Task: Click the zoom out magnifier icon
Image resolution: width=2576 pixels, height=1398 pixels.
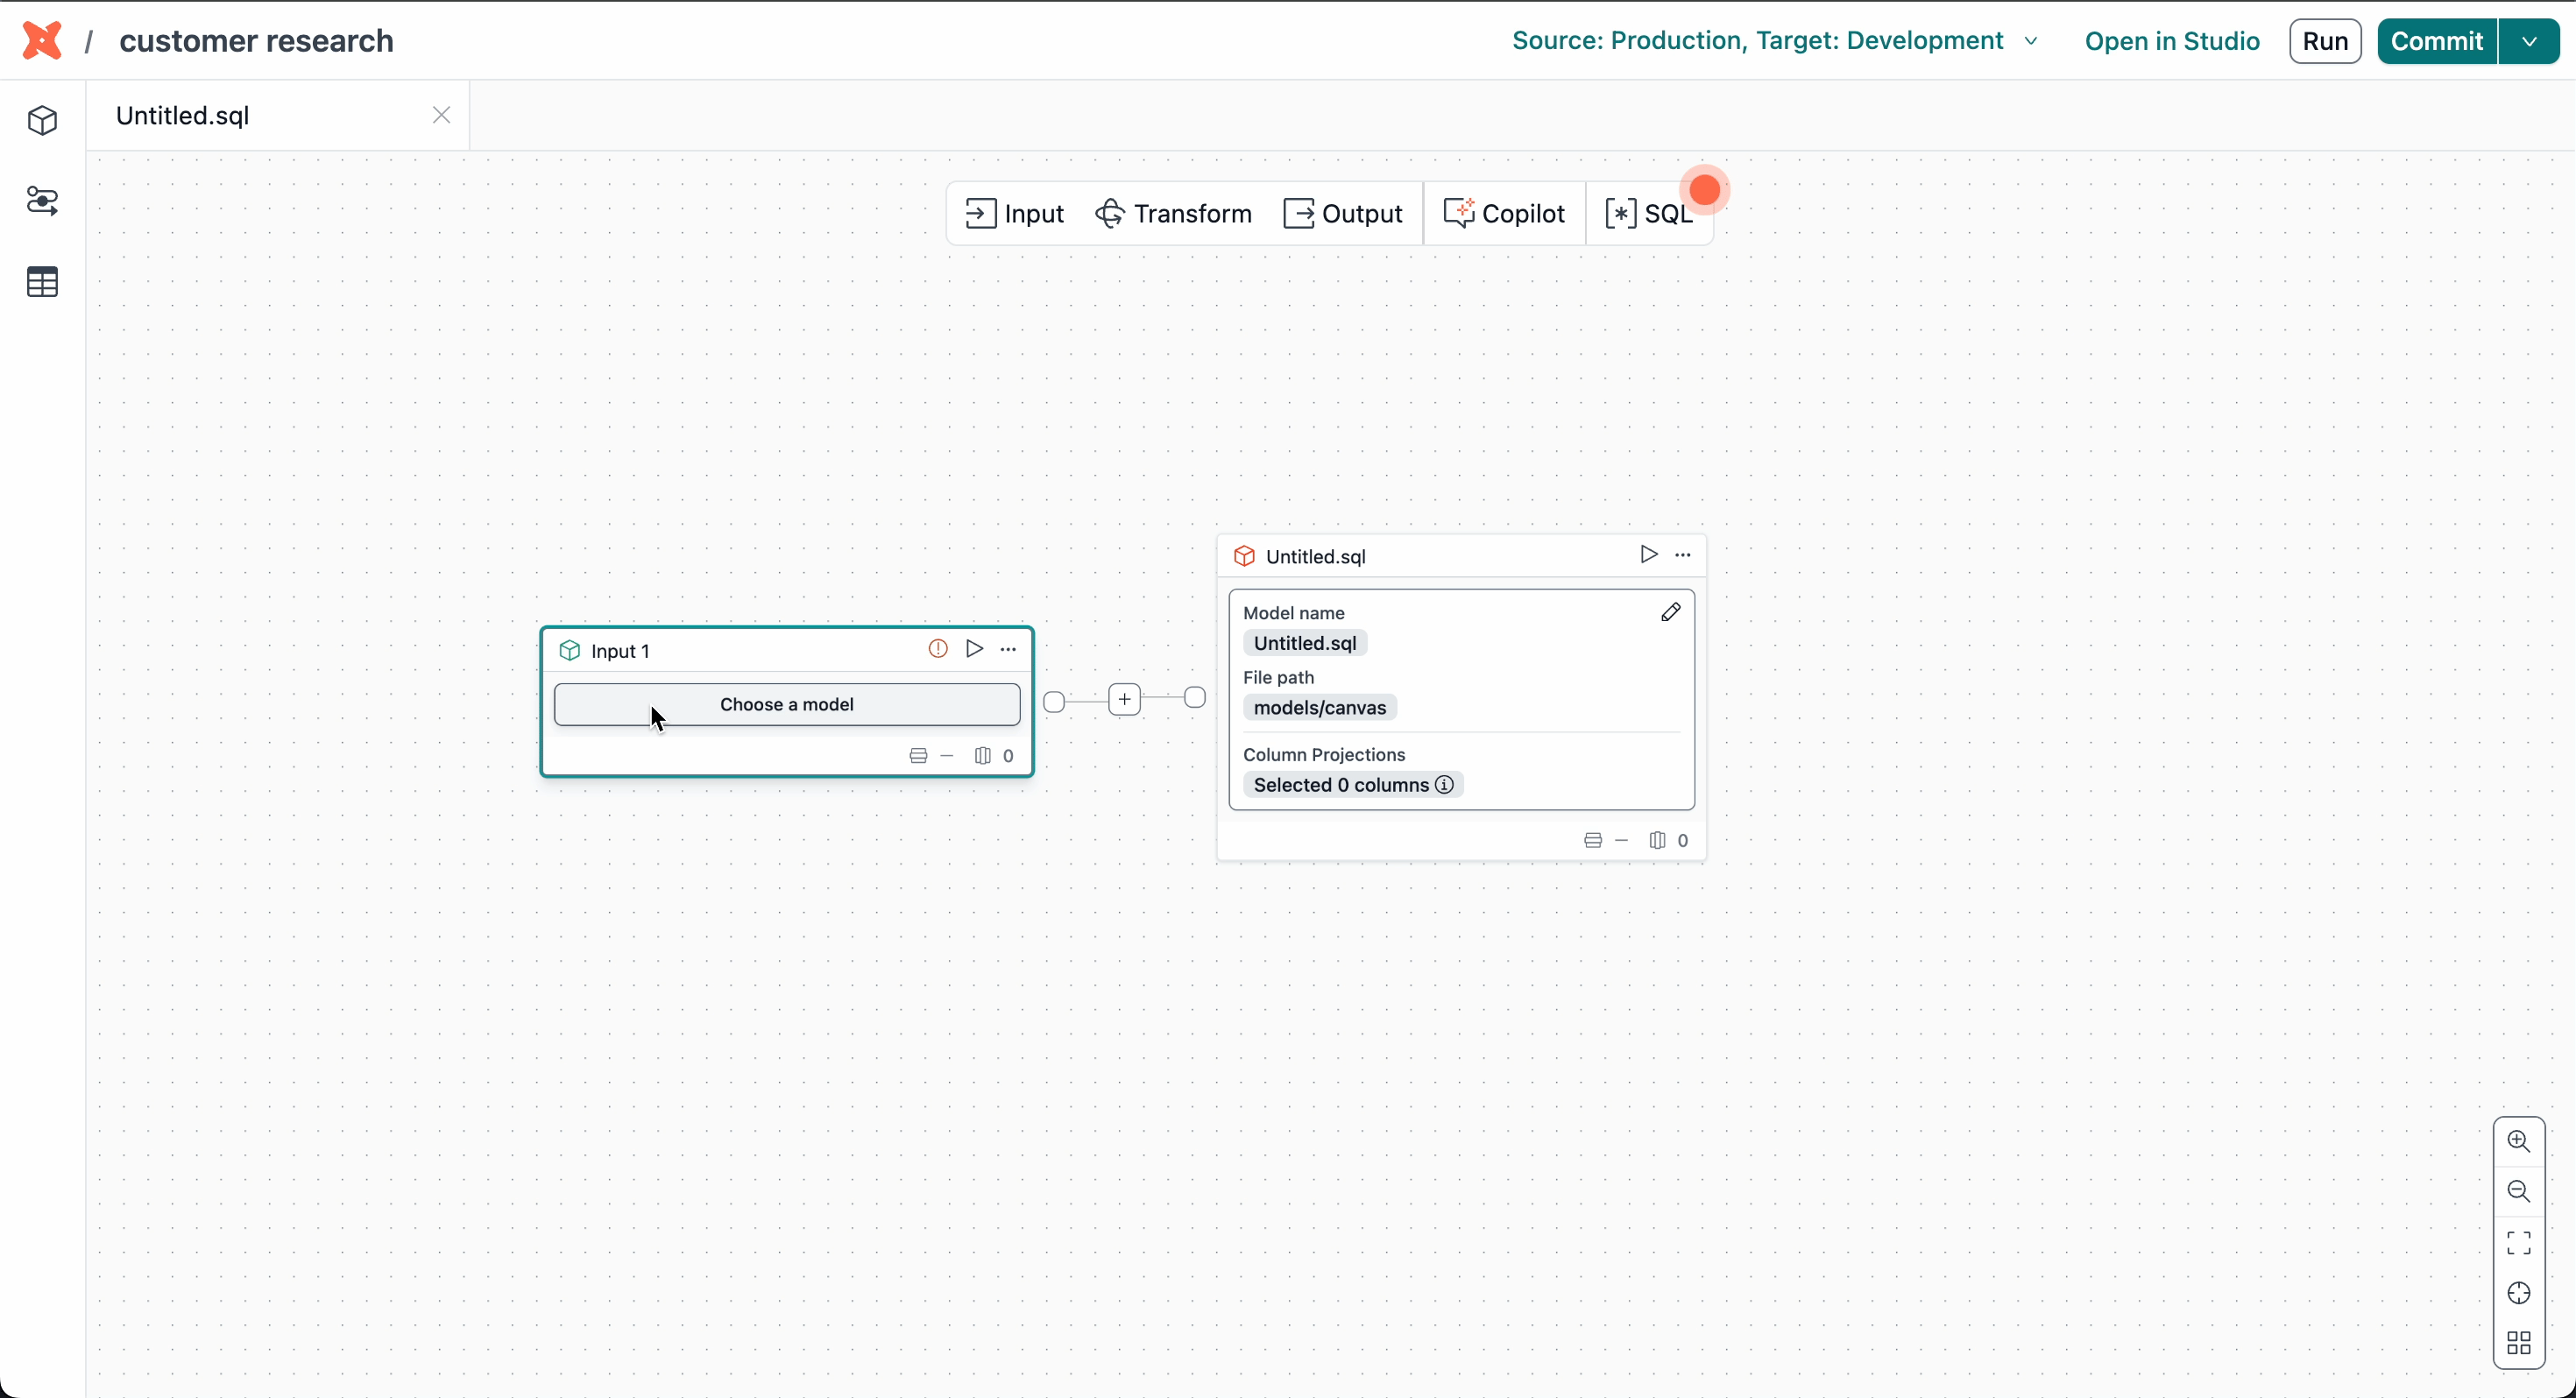Action: point(2519,1192)
